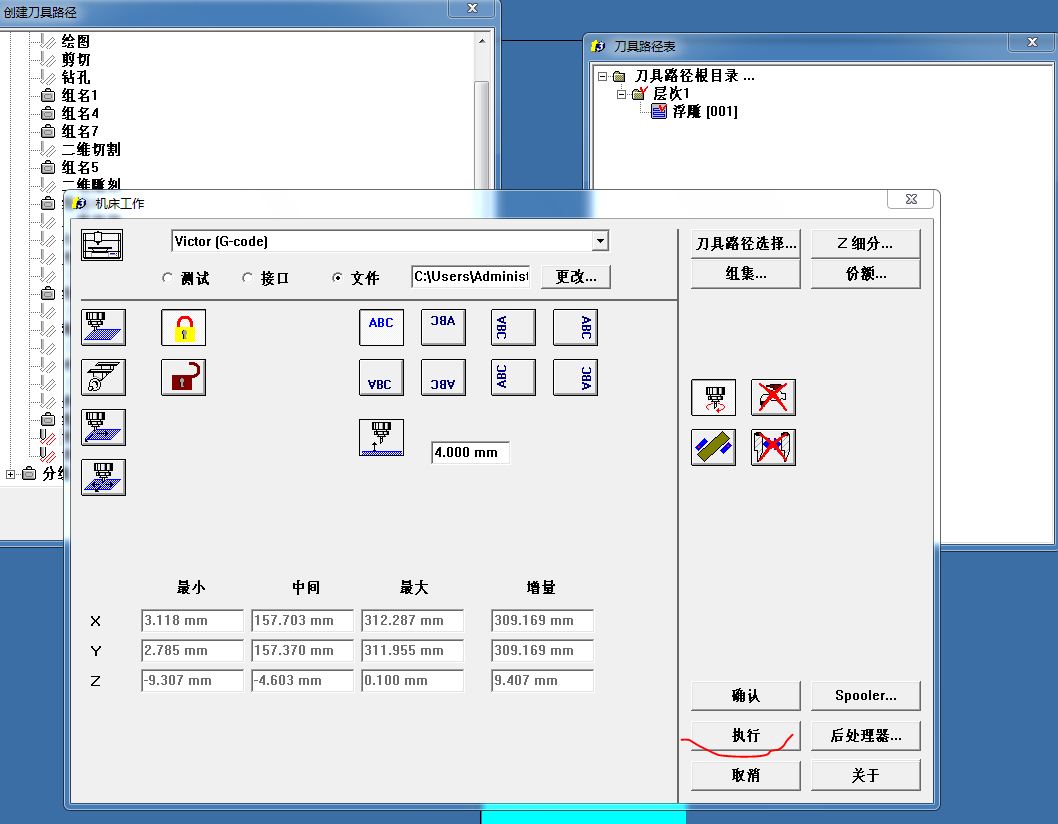Click the red unlocked padlock icon
This screenshot has height=824, width=1058.
(184, 377)
